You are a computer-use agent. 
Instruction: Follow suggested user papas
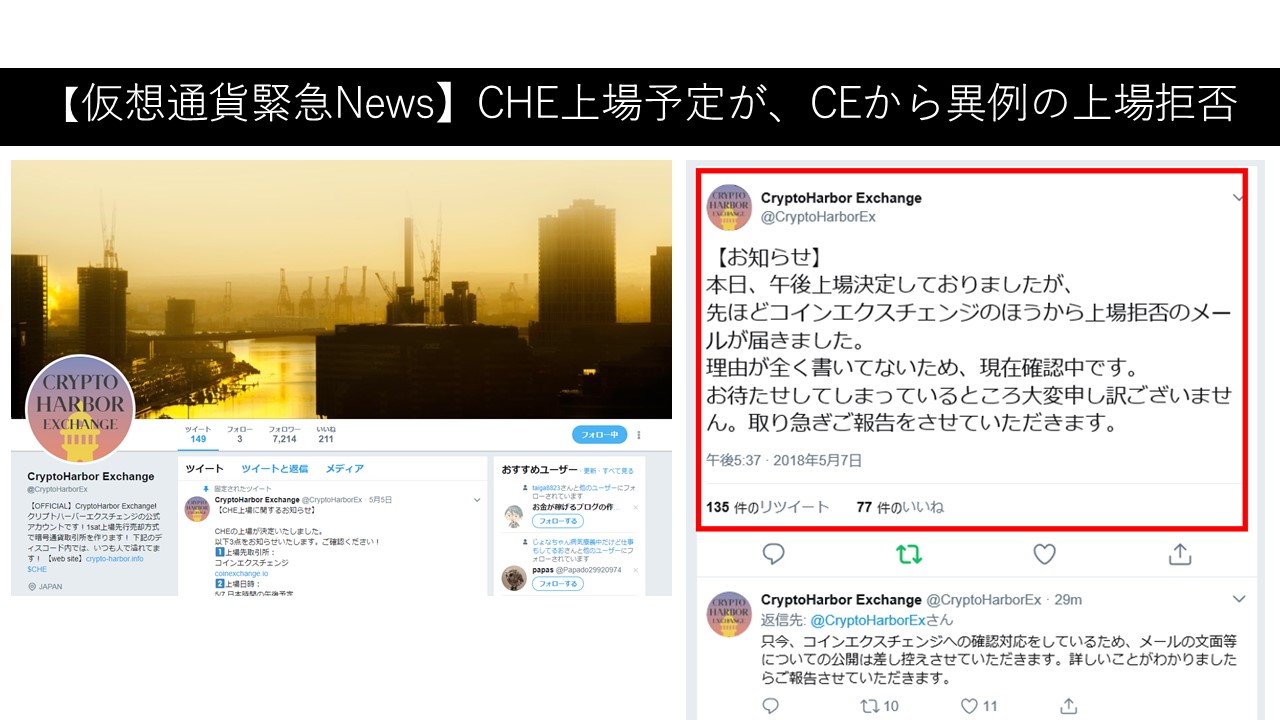point(557,583)
